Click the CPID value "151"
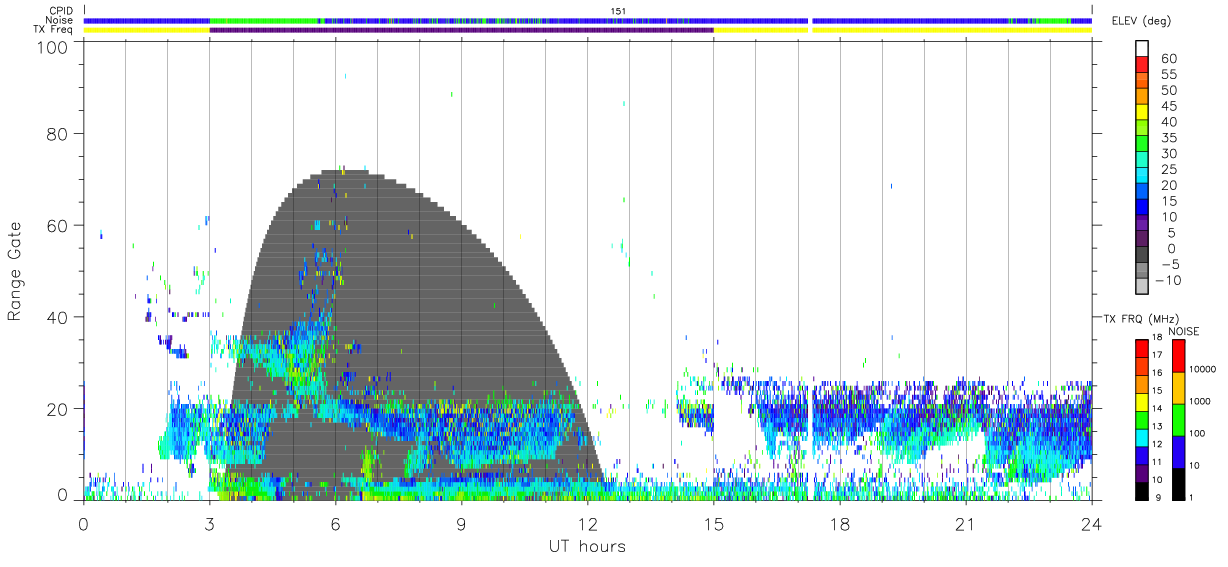Viewport: 1228px width, 567px height. click(617, 11)
